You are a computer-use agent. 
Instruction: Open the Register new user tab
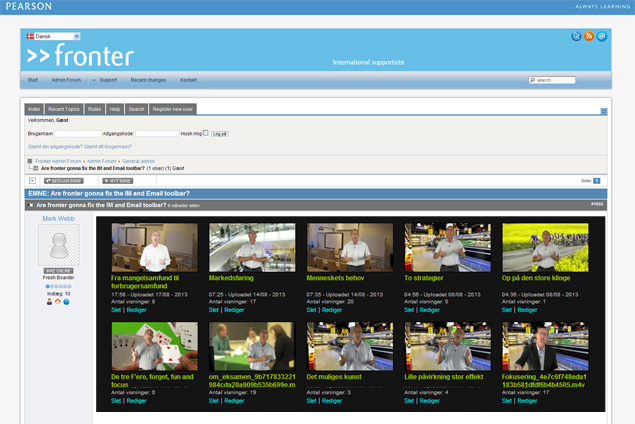pos(173,109)
